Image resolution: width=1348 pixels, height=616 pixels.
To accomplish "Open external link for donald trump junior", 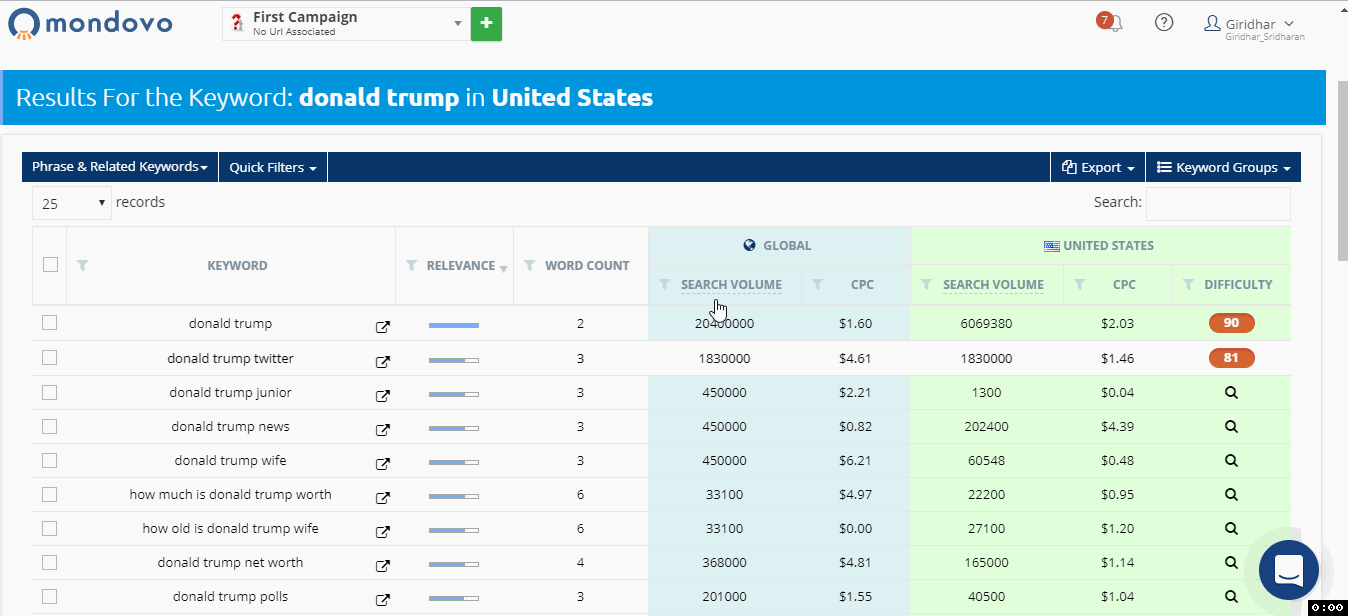I will [x=382, y=395].
